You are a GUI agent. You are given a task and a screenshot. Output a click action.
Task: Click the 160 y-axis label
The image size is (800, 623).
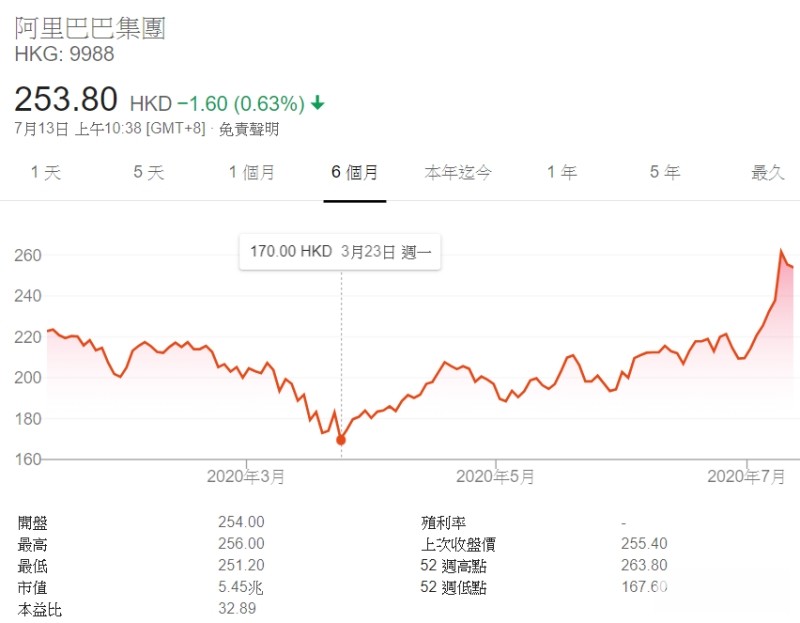pyautogui.click(x=28, y=459)
